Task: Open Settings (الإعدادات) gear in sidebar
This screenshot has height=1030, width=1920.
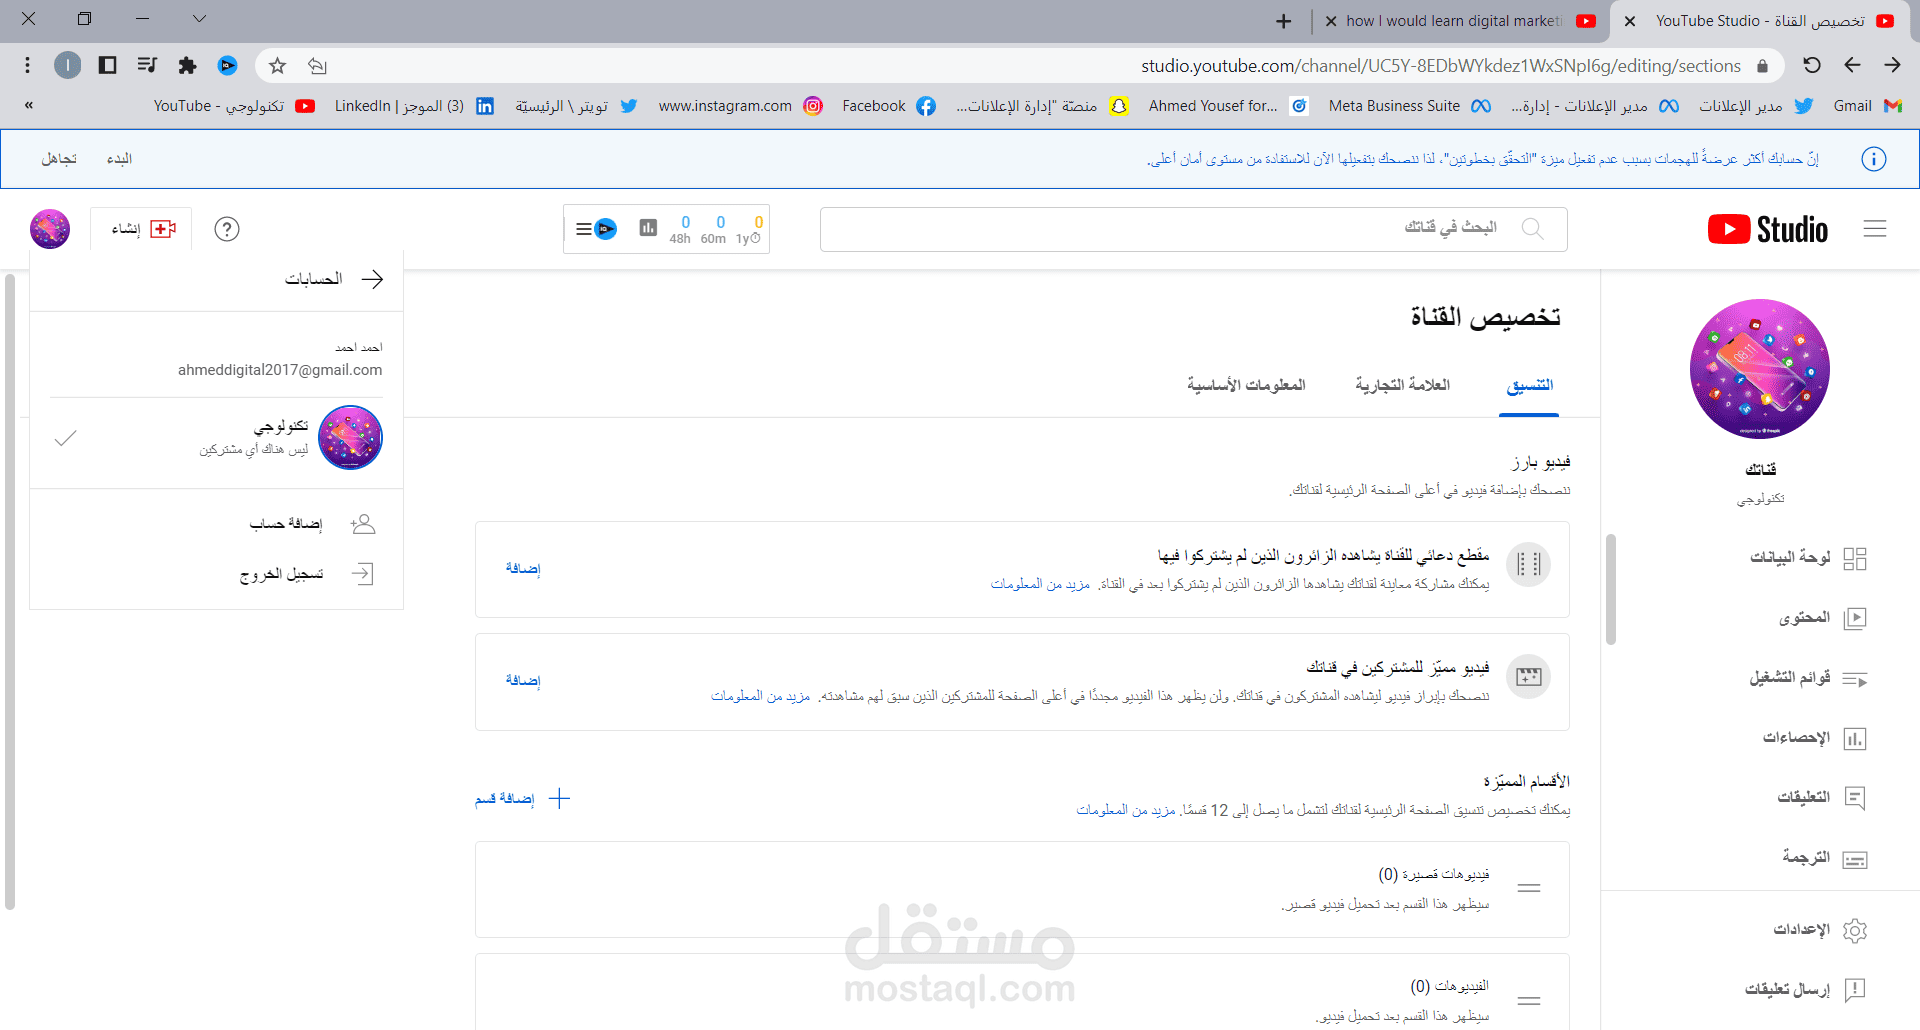Action: (x=1854, y=930)
